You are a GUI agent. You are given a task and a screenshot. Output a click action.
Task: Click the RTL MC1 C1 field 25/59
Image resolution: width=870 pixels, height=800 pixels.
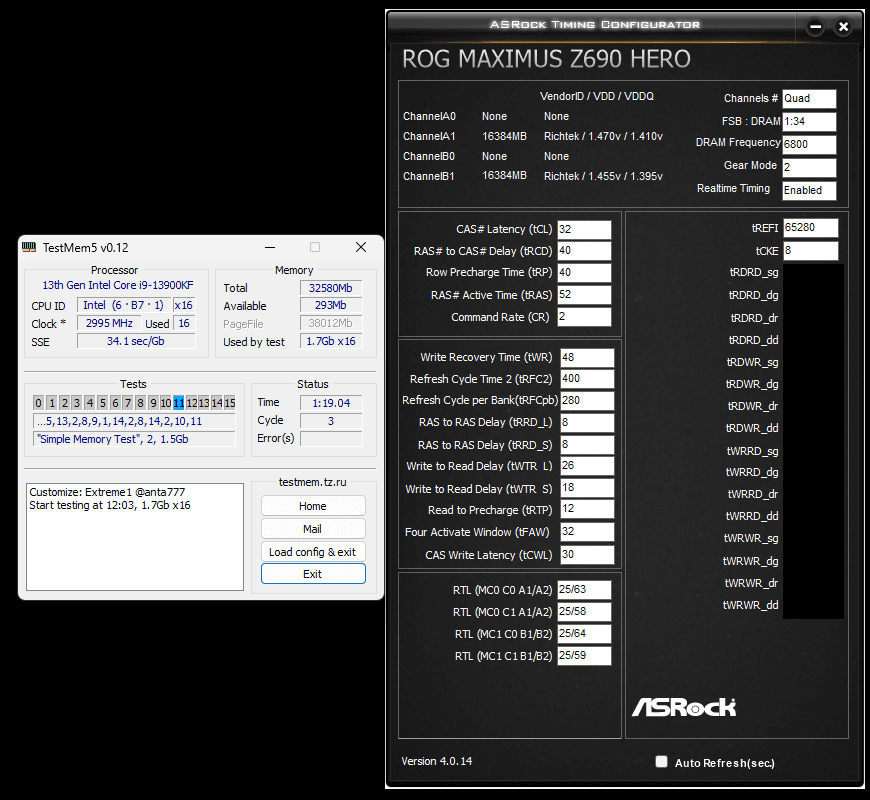tap(584, 656)
